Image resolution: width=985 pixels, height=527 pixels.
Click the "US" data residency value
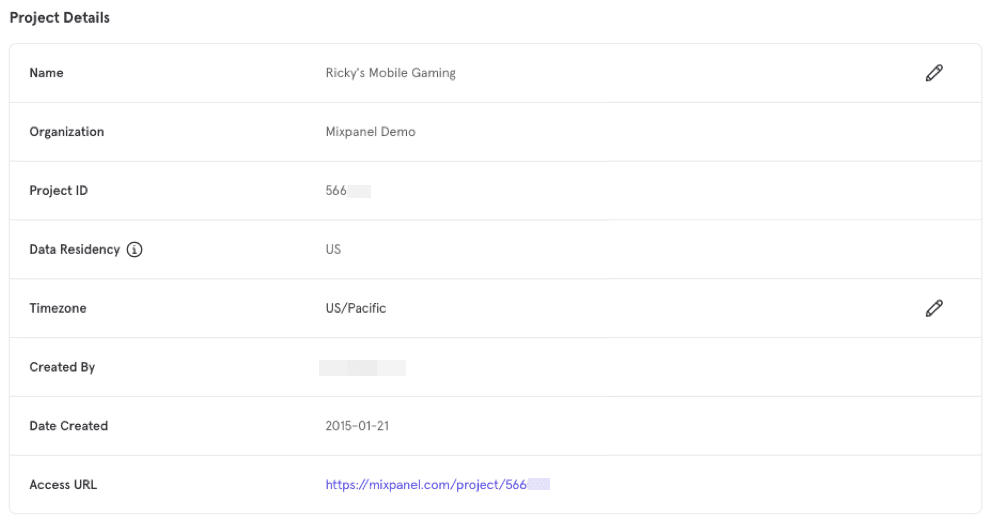[x=333, y=250]
